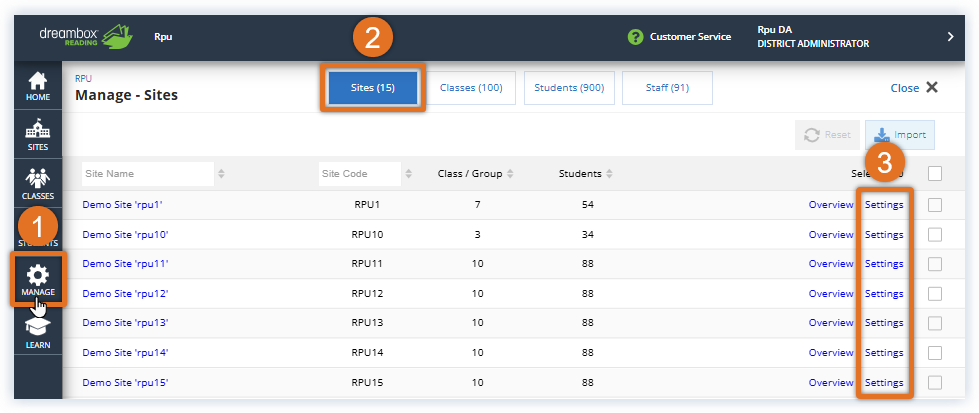Open Overview for site RPU15
The width and height of the screenshot is (979, 413).
(831, 382)
